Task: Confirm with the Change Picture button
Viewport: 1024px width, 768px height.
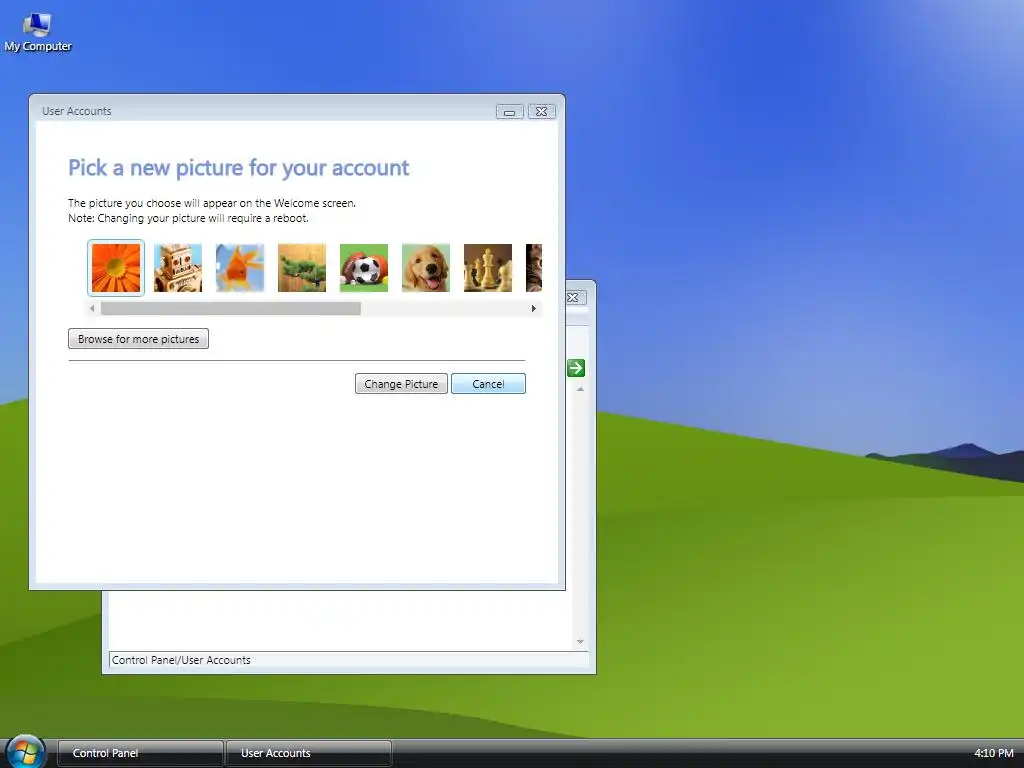Action: (401, 384)
